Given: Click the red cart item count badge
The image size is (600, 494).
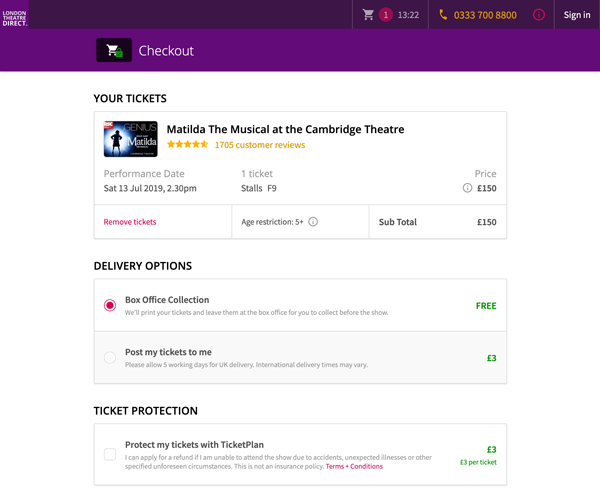Looking at the screenshot, I should click(386, 15).
